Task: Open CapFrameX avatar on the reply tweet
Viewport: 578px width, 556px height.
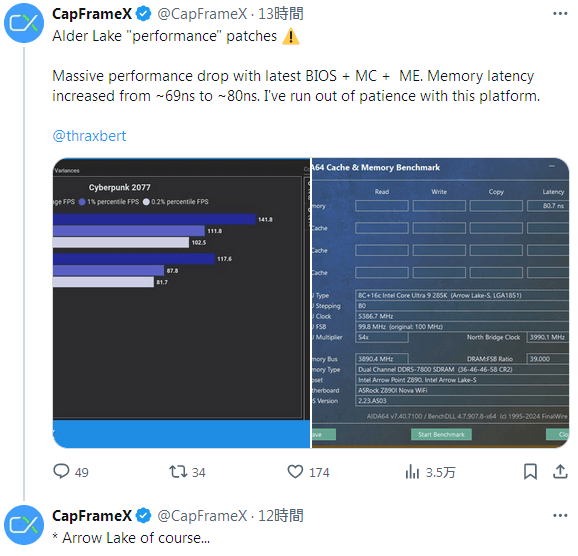Action: [x=24, y=525]
